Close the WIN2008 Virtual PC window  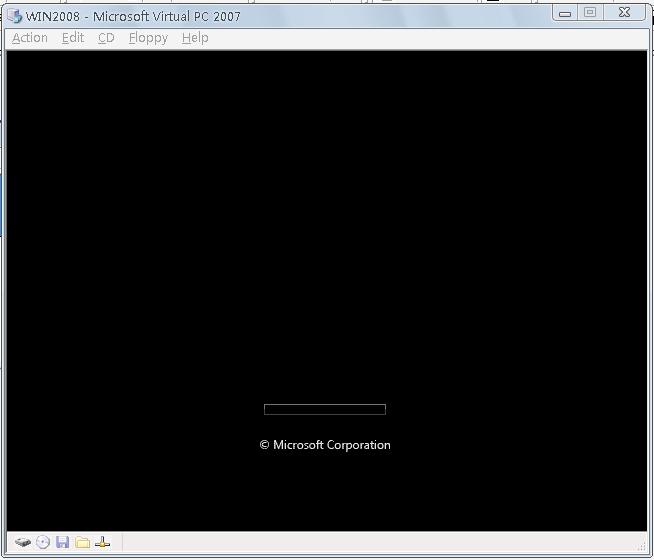624,13
